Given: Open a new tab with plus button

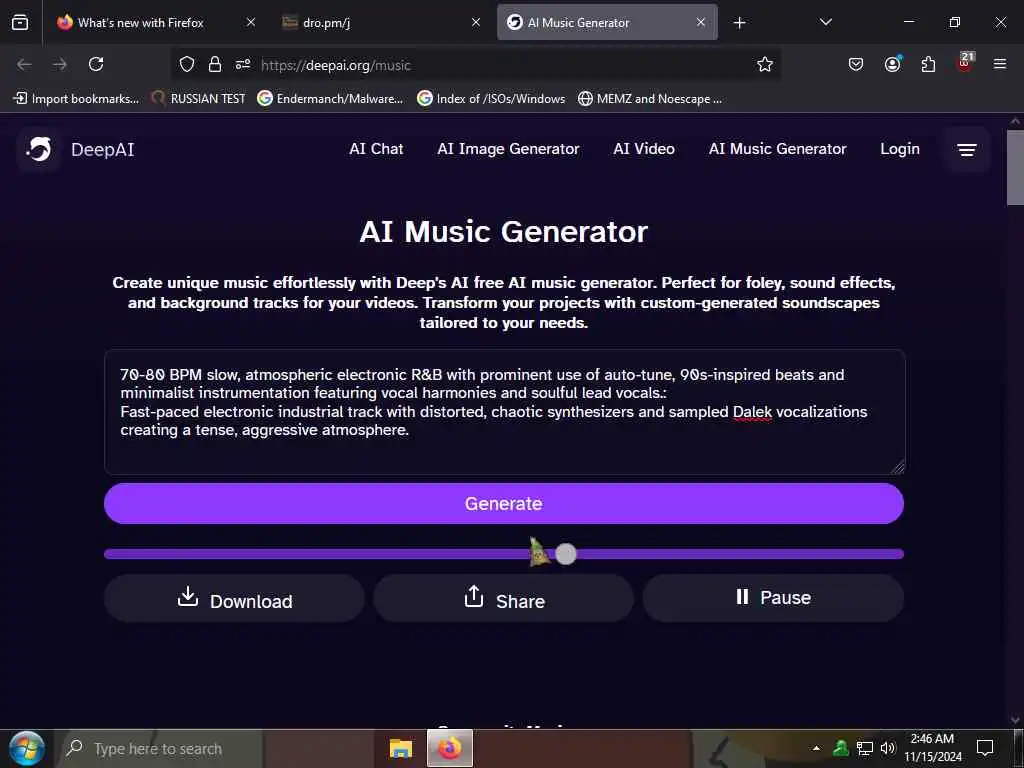Looking at the screenshot, I should click(739, 23).
